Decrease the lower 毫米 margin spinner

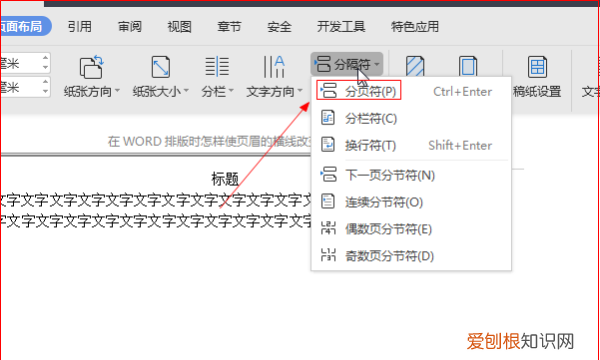(x=45, y=91)
